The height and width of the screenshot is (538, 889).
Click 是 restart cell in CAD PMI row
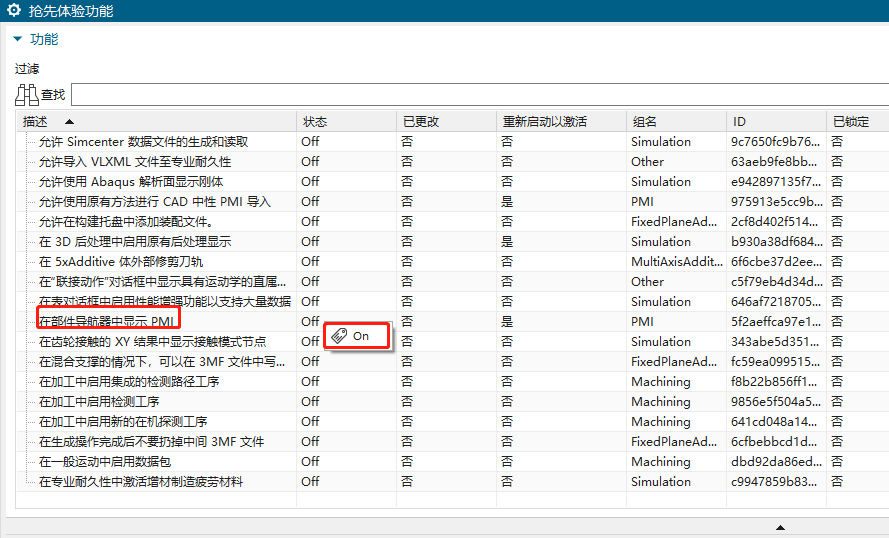pyautogui.click(x=507, y=201)
